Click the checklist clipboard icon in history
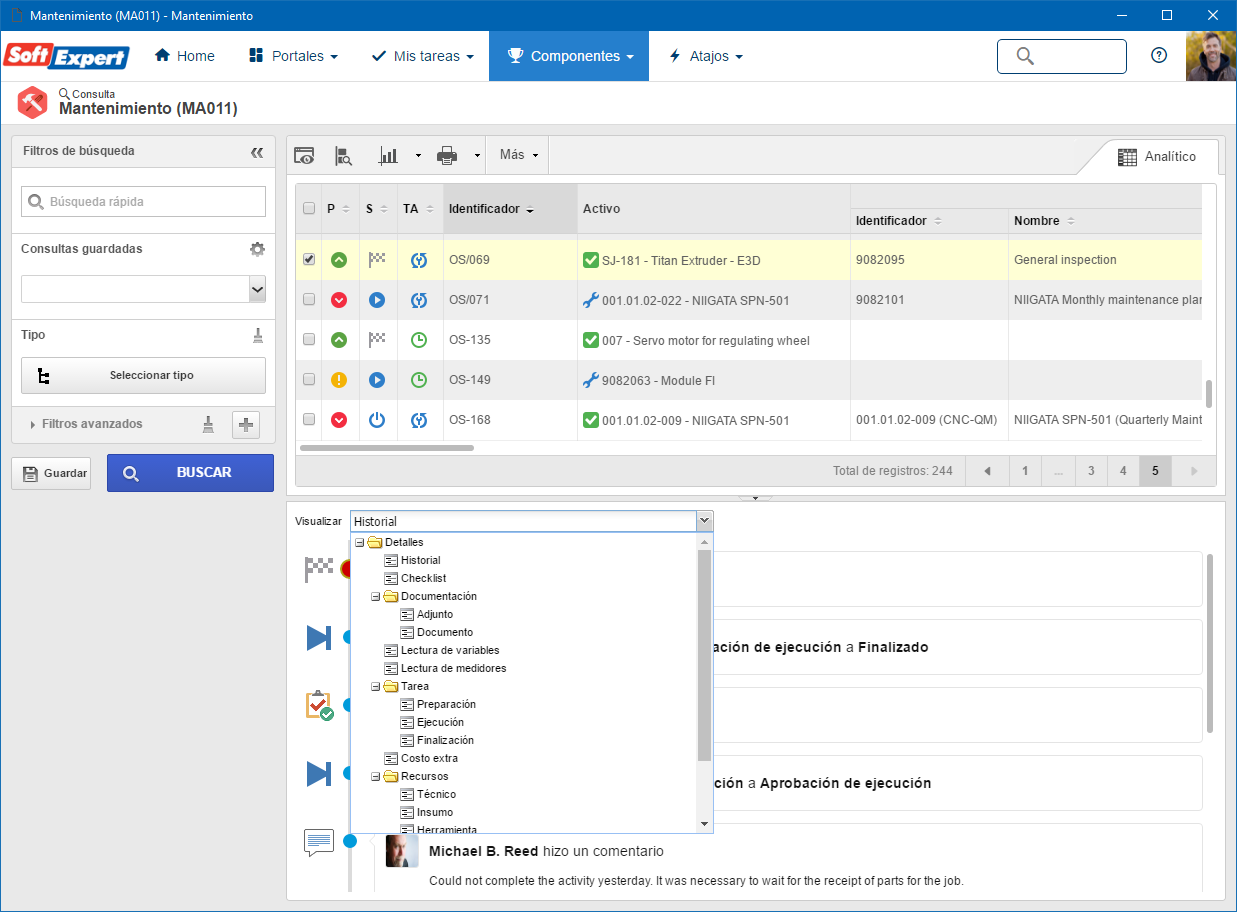1237x912 pixels. click(319, 705)
